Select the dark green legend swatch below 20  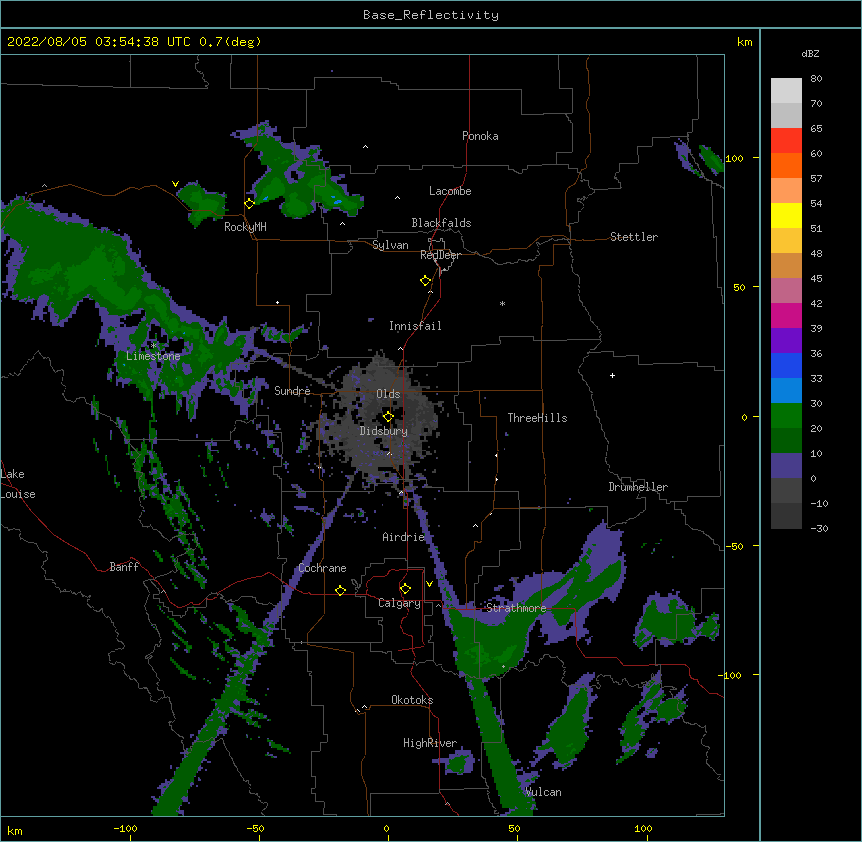(x=786, y=441)
